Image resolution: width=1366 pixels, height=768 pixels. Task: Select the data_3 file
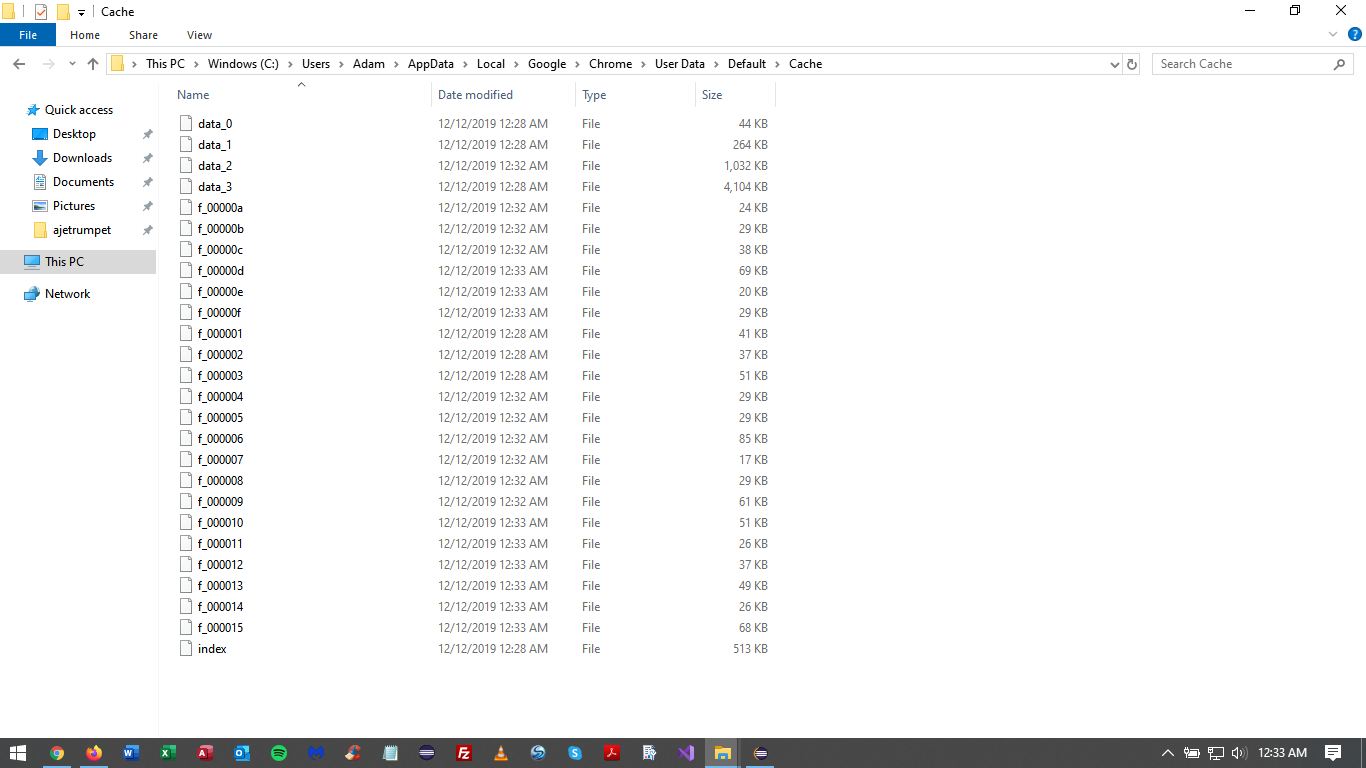tap(215, 187)
